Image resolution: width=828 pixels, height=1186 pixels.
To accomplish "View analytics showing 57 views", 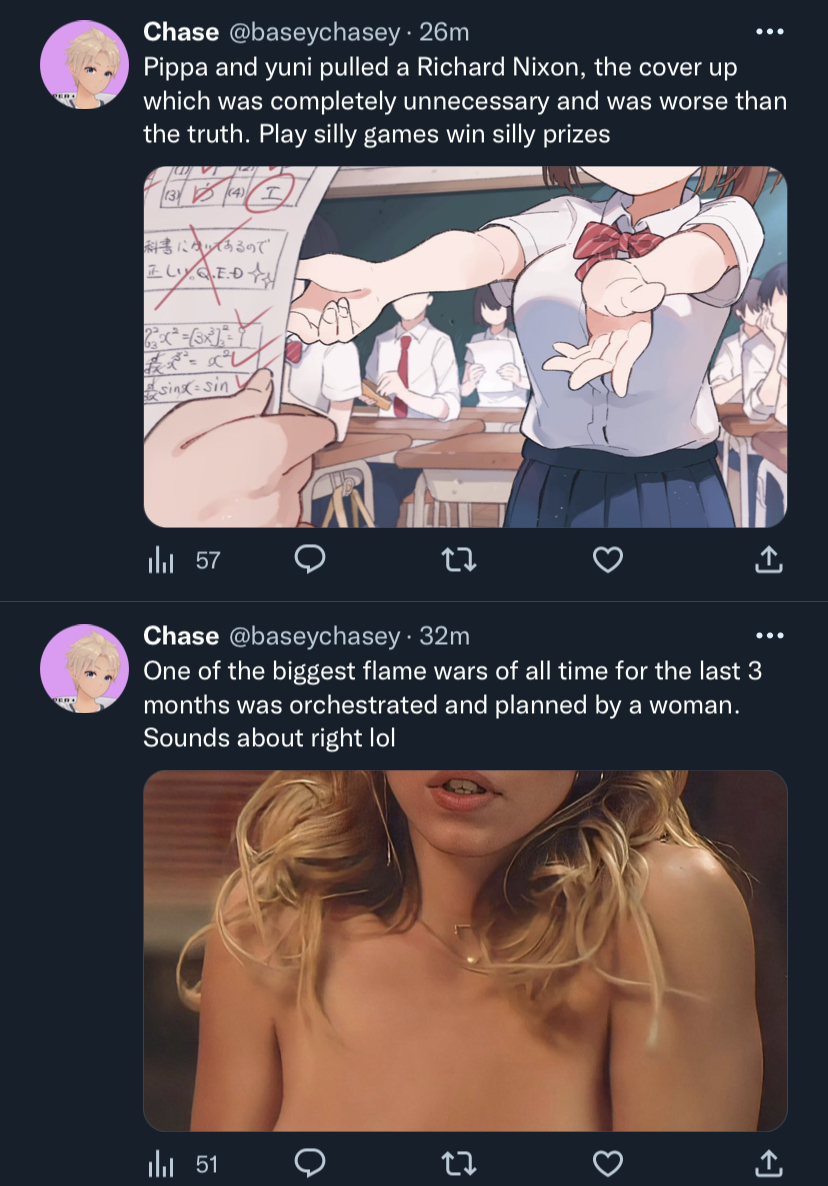I will click(x=184, y=560).
